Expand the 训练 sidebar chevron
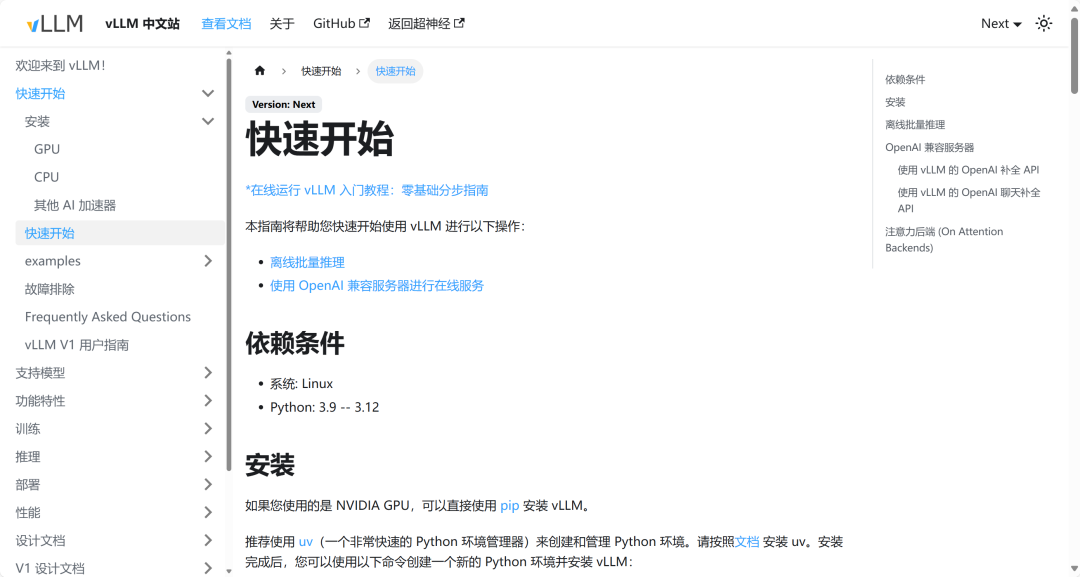The width and height of the screenshot is (1080, 577). click(x=207, y=428)
